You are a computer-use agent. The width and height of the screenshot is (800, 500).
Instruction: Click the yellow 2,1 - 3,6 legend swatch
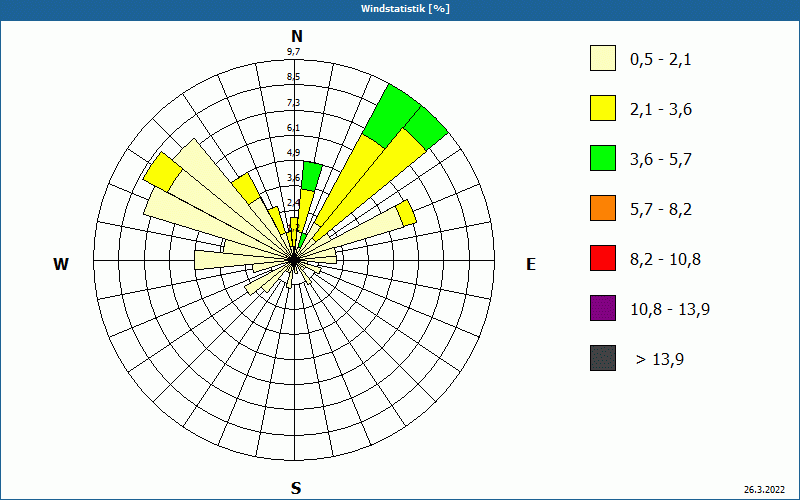click(603, 108)
